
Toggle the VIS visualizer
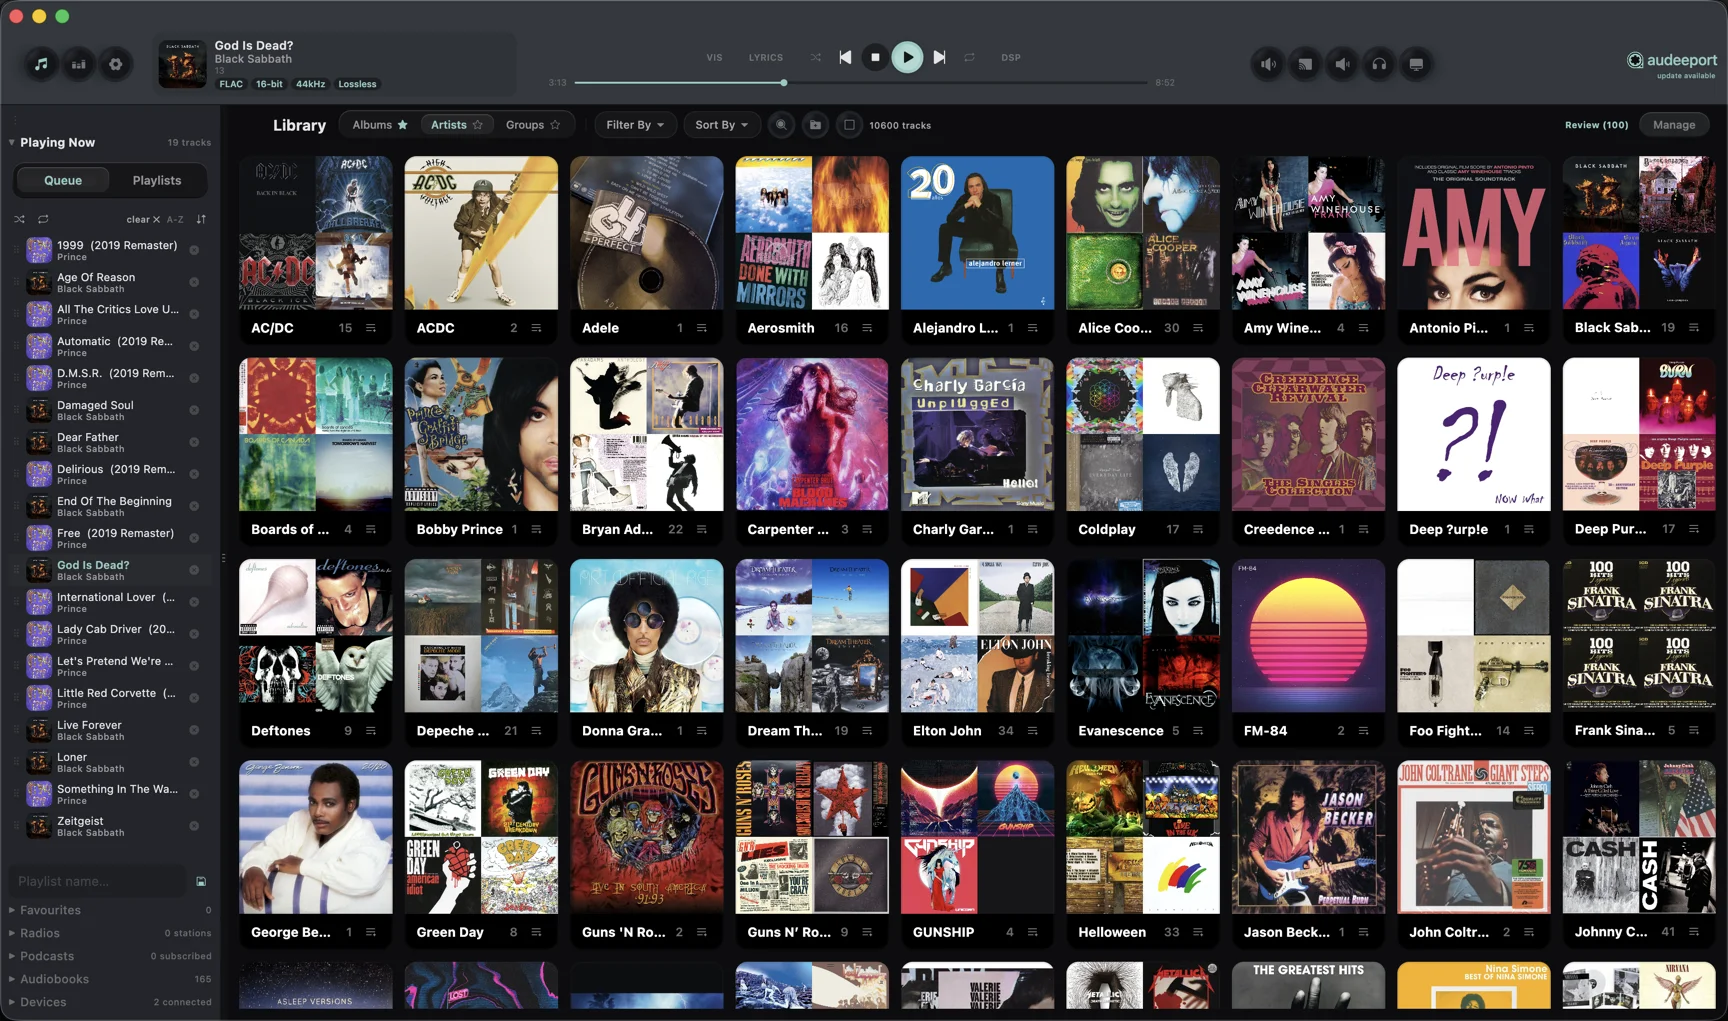pyautogui.click(x=714, y=57)
